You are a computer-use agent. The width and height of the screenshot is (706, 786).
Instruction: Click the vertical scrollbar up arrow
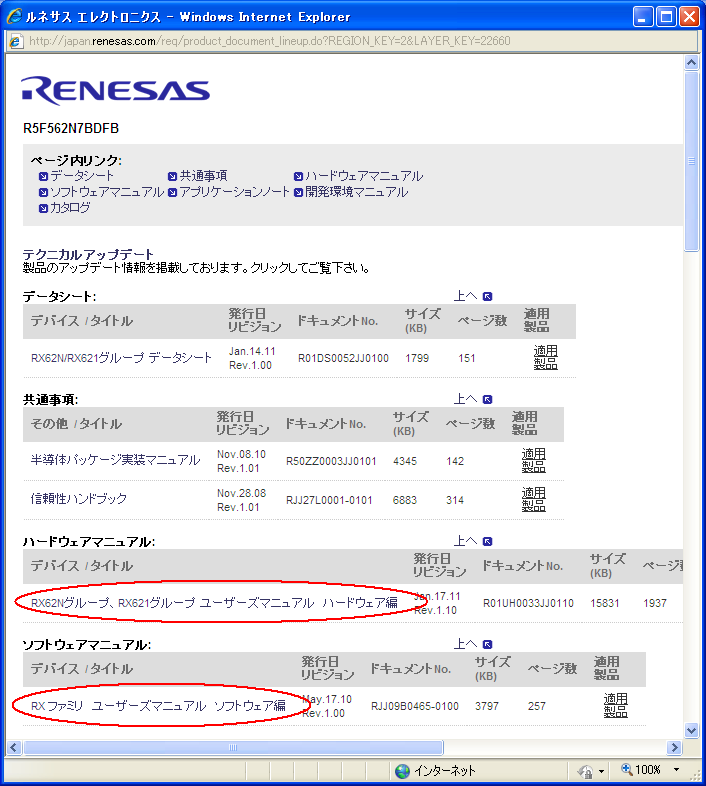pyautogui.click(x=691, y=63)
